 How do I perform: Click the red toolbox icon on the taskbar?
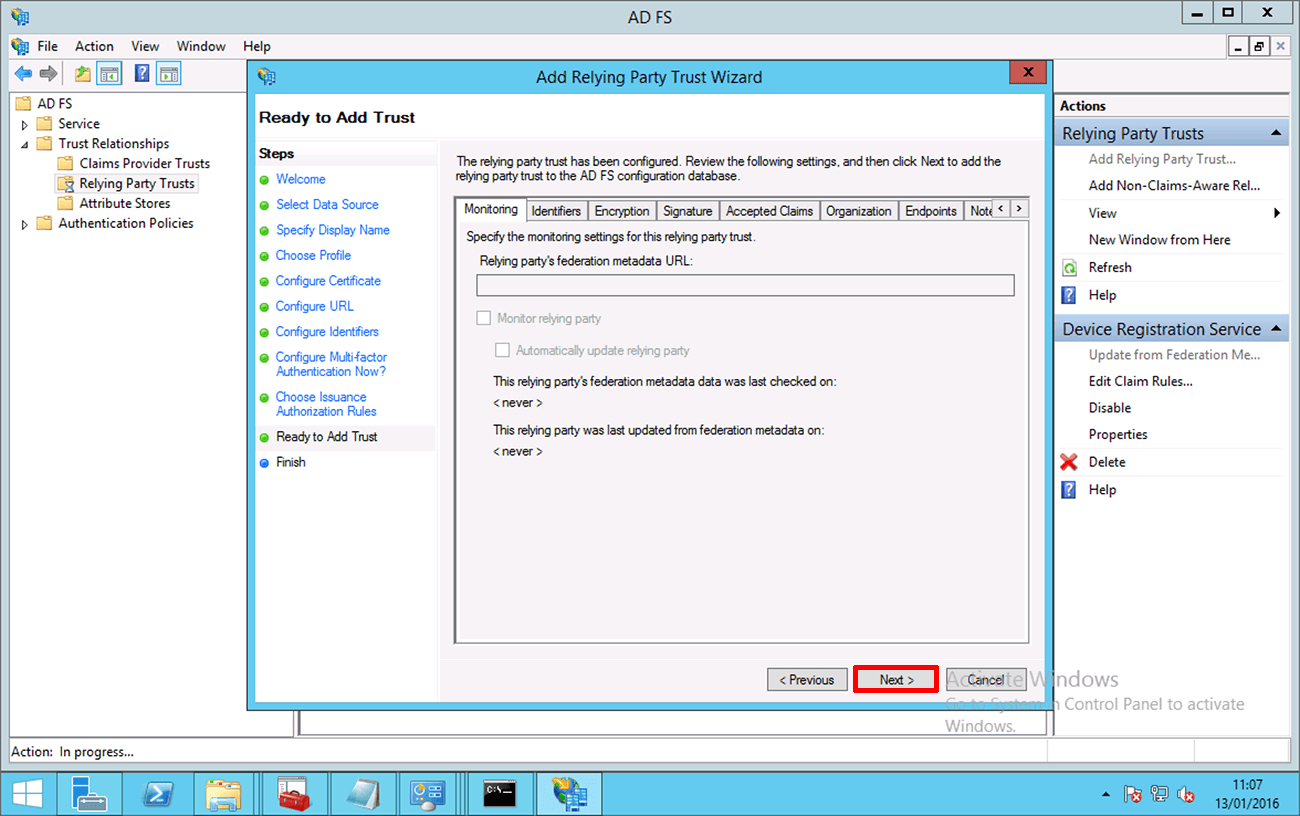tap(294, 794)
